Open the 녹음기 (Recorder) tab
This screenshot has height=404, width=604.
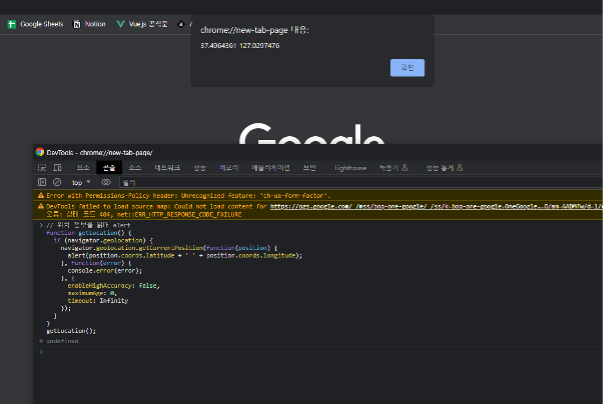tap(393, 168)
